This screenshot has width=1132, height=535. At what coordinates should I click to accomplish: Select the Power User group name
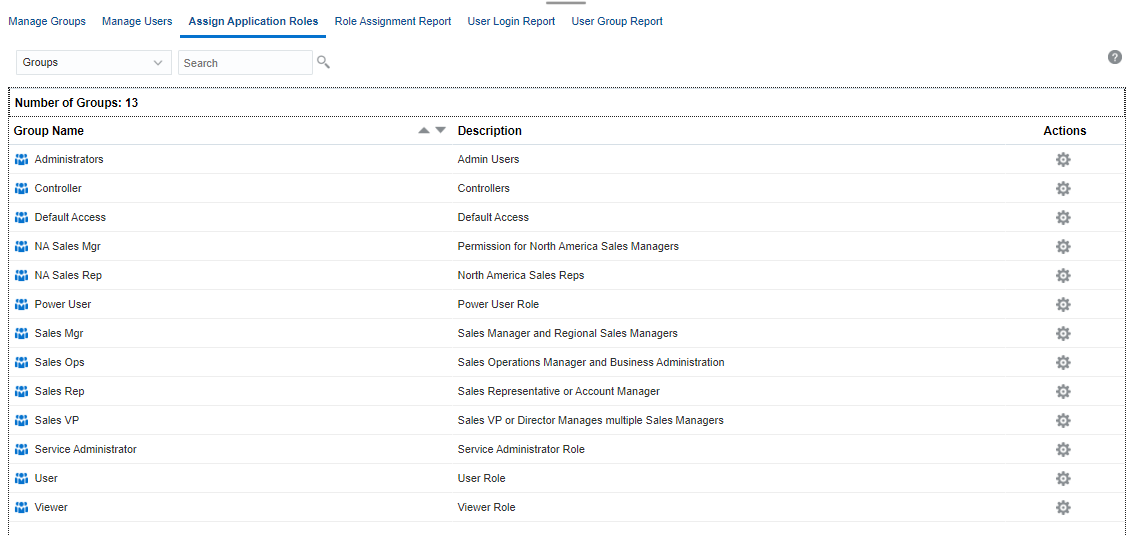pyautogui.click(x=63, y=305)
